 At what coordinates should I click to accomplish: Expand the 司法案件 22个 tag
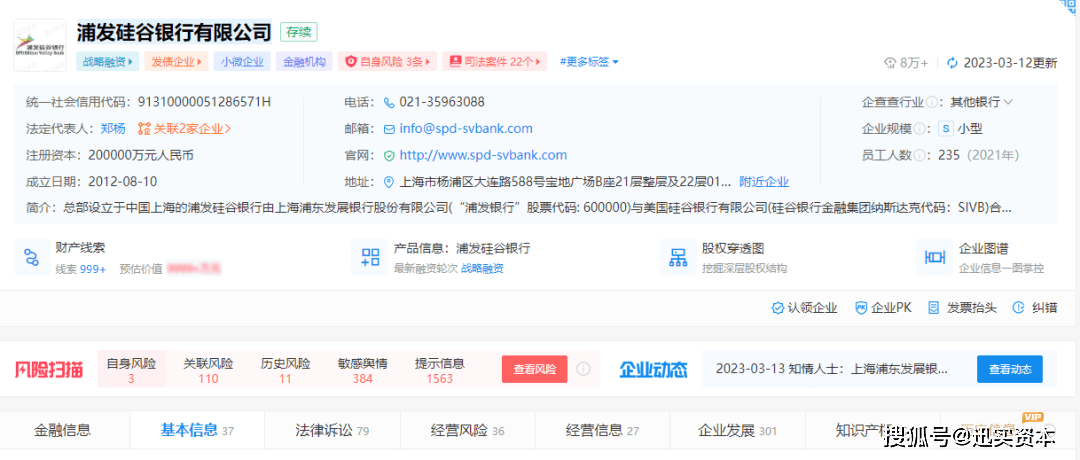click(x=494, y=62)
